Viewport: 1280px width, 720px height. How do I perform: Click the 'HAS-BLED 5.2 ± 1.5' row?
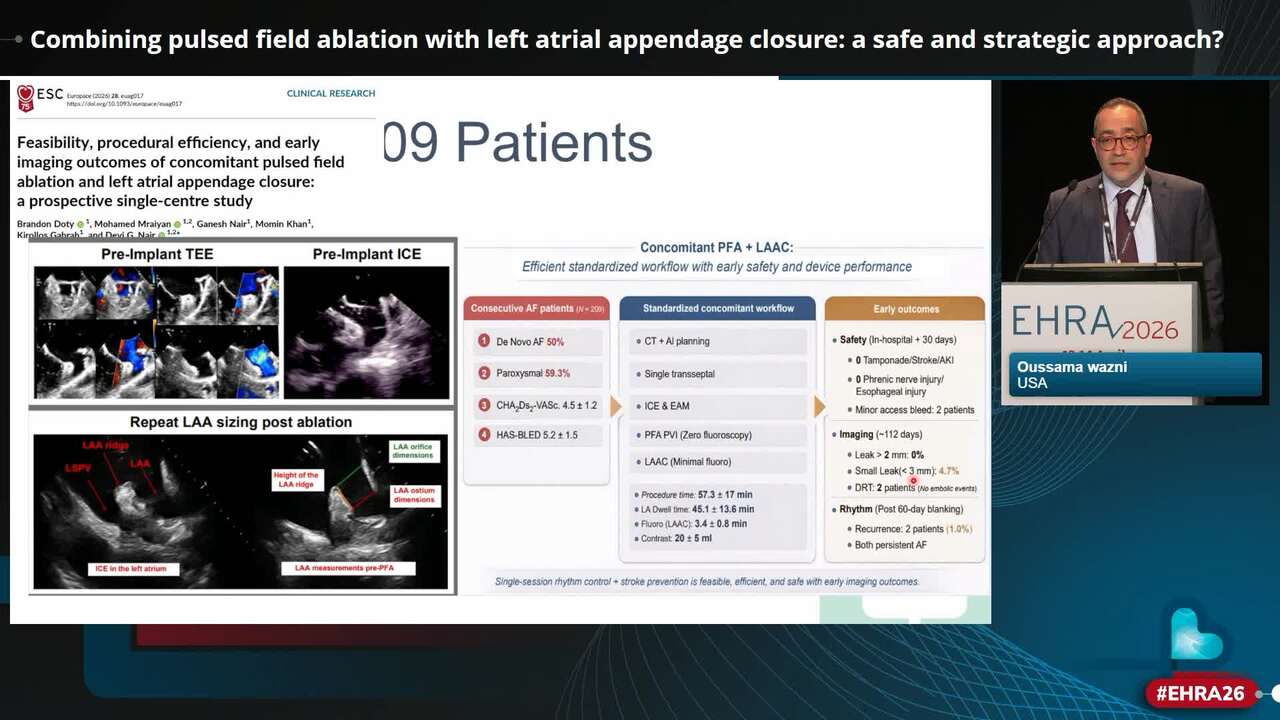tap(536, 435)
